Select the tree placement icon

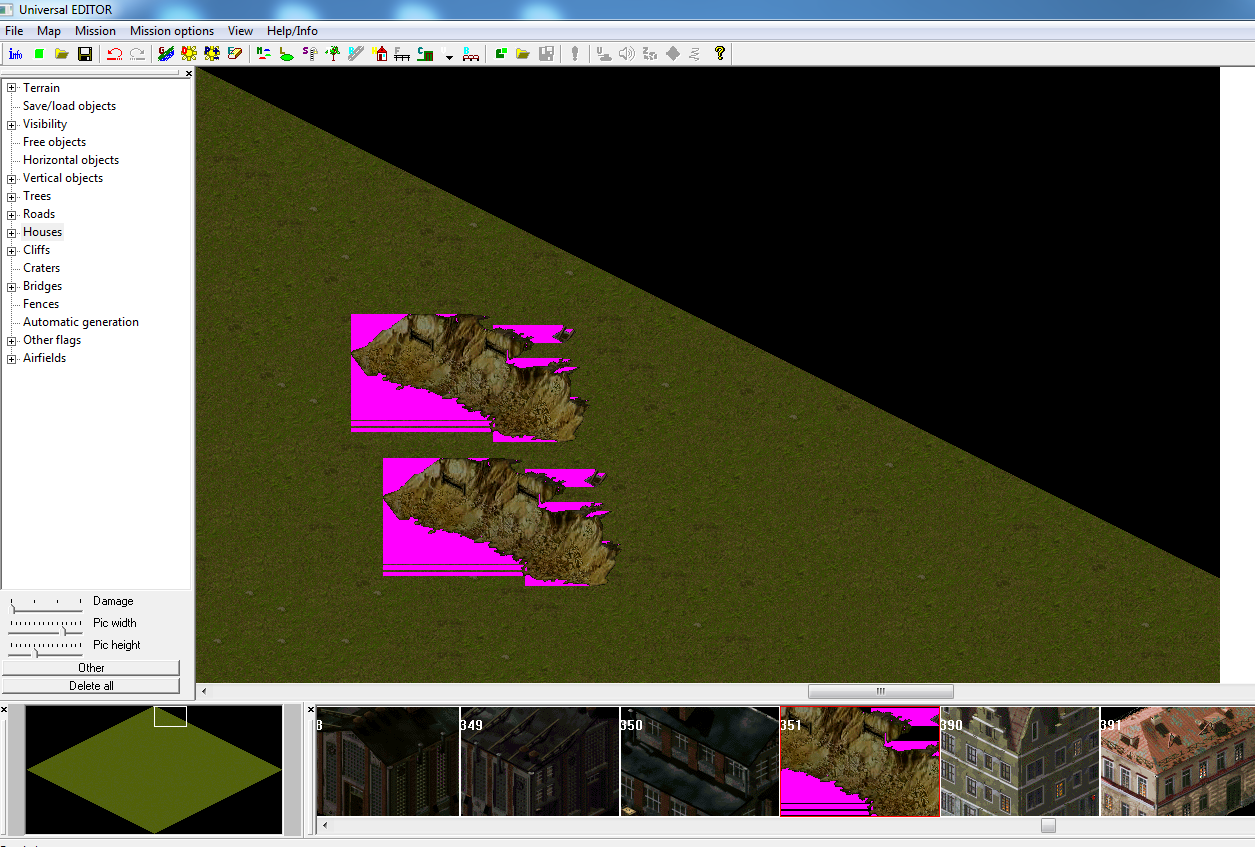pos(333,54)
